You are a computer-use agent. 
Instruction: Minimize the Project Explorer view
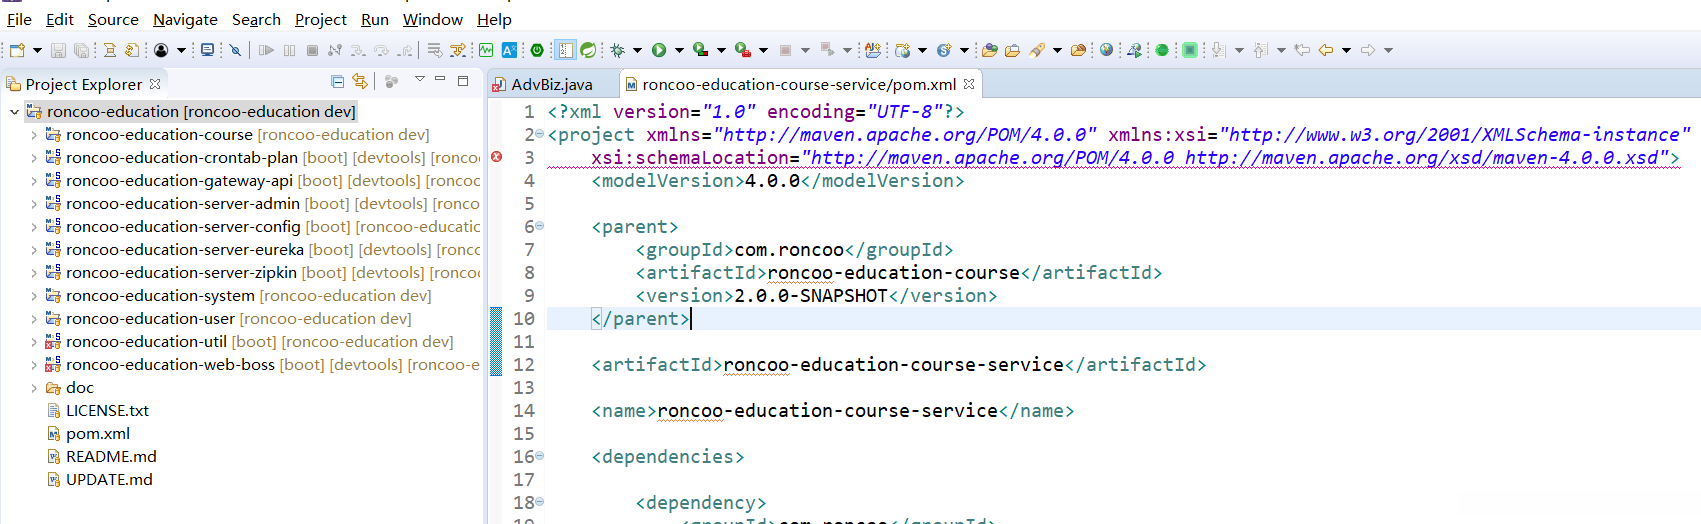point(440,80)
